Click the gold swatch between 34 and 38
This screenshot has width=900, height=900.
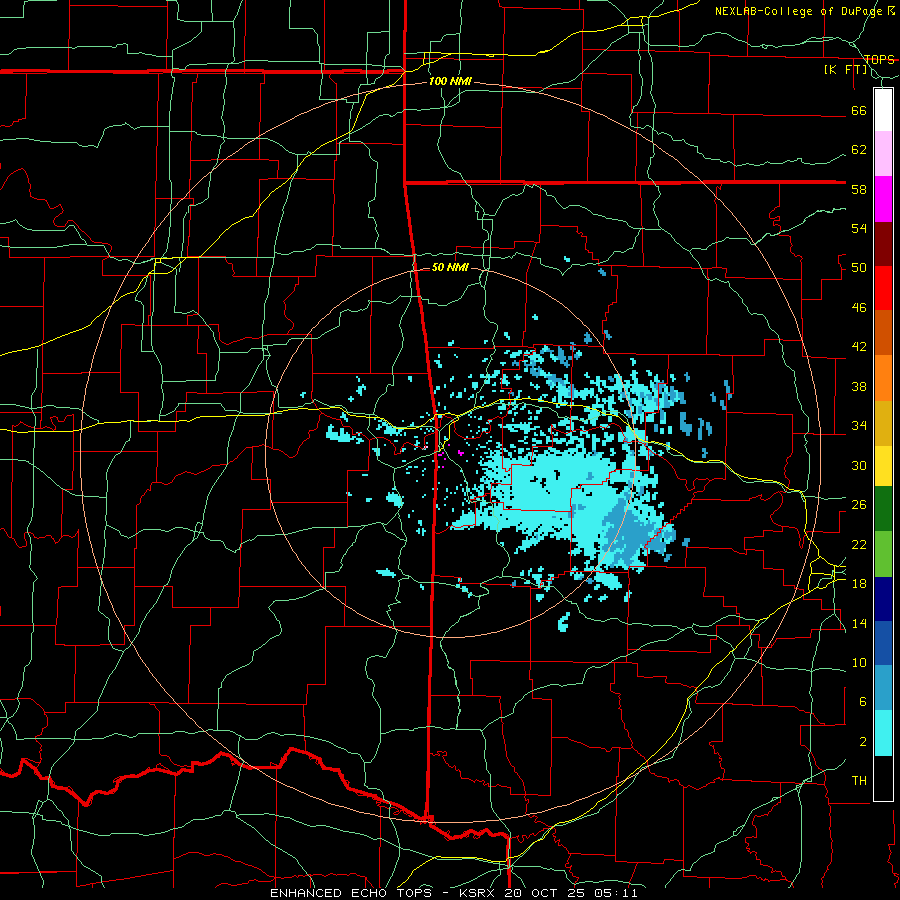click(883, 423)
